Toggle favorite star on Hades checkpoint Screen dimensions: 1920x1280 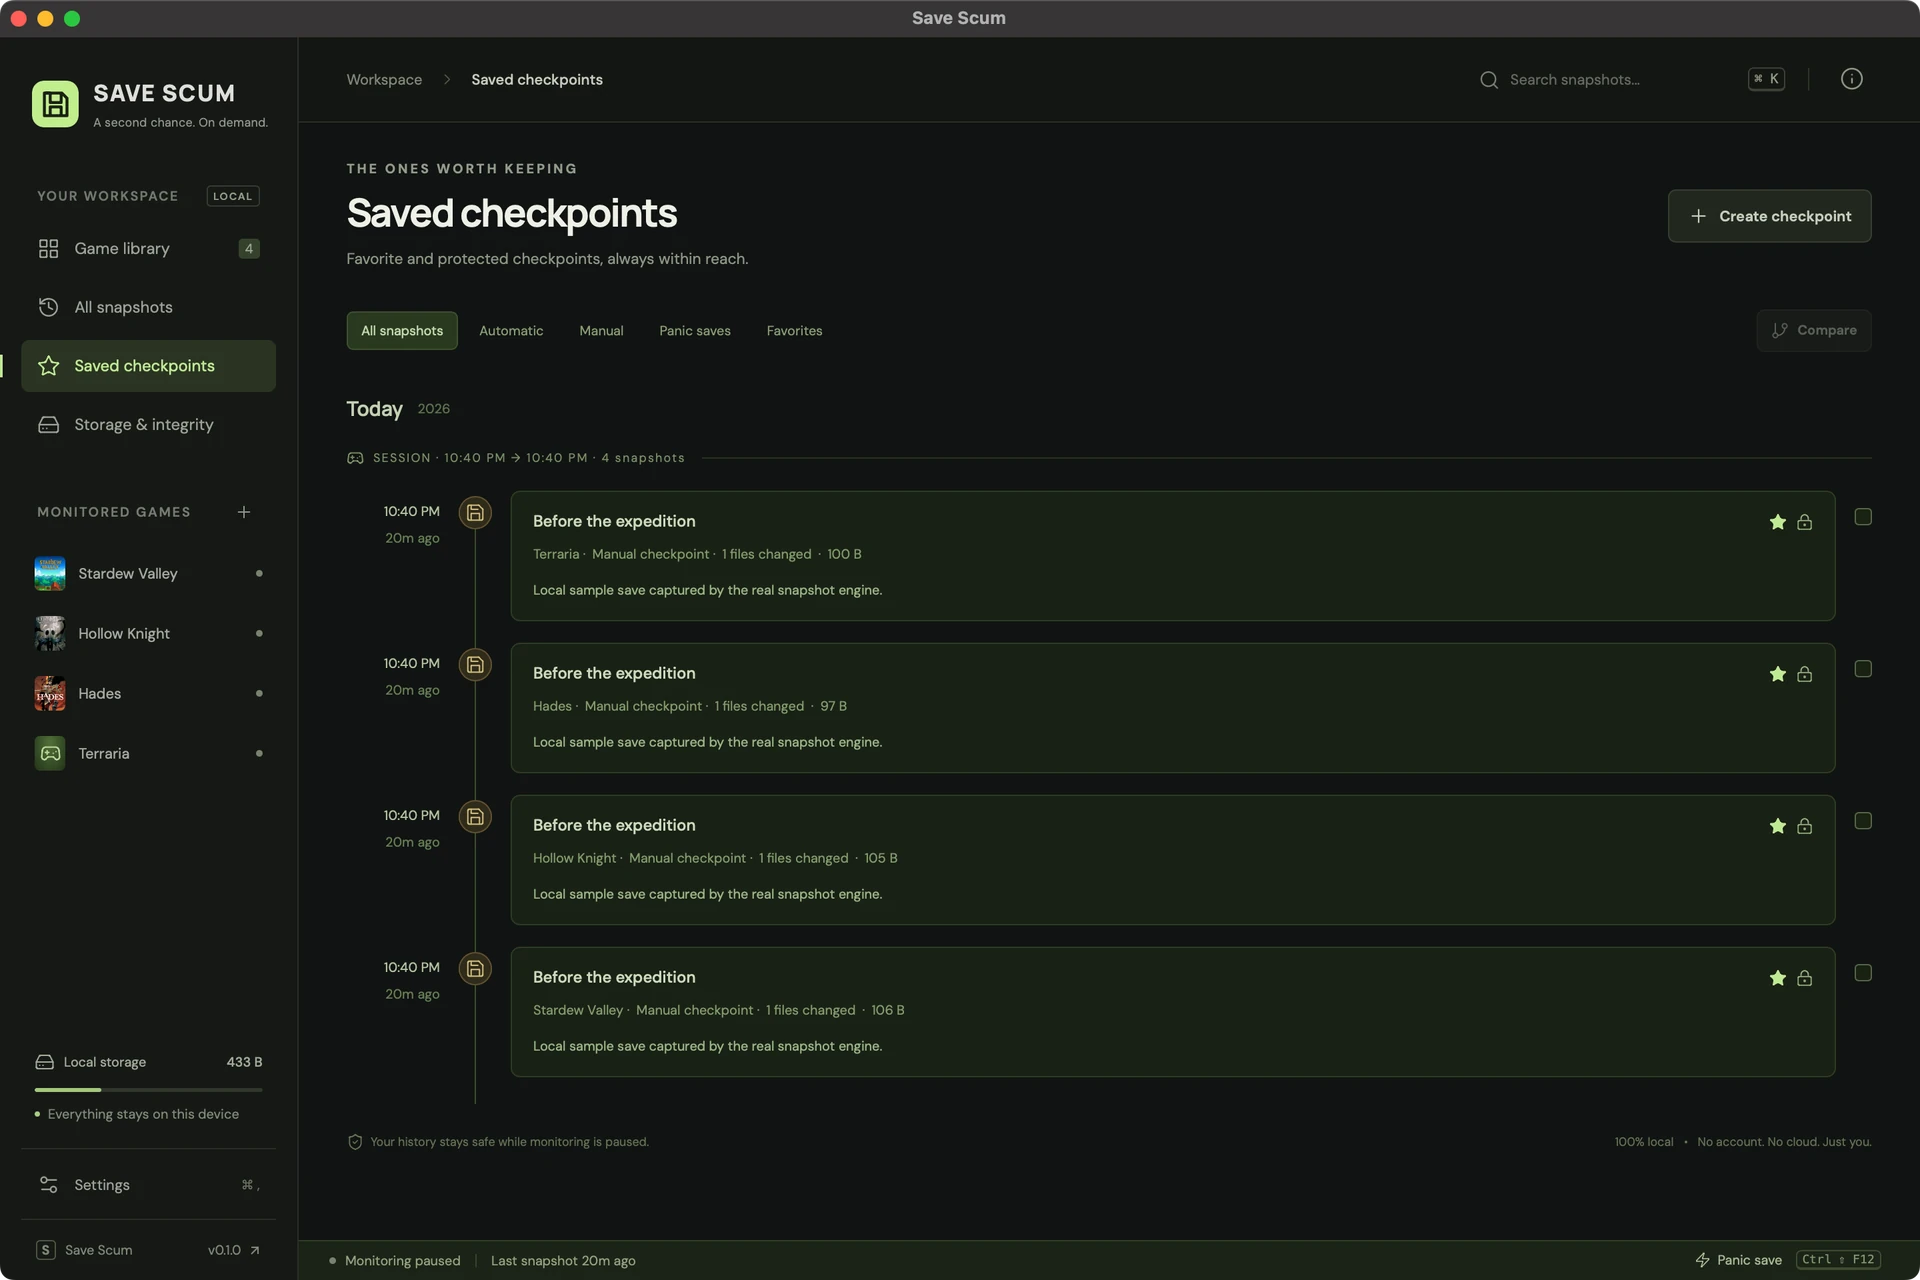click(1777, 674)
